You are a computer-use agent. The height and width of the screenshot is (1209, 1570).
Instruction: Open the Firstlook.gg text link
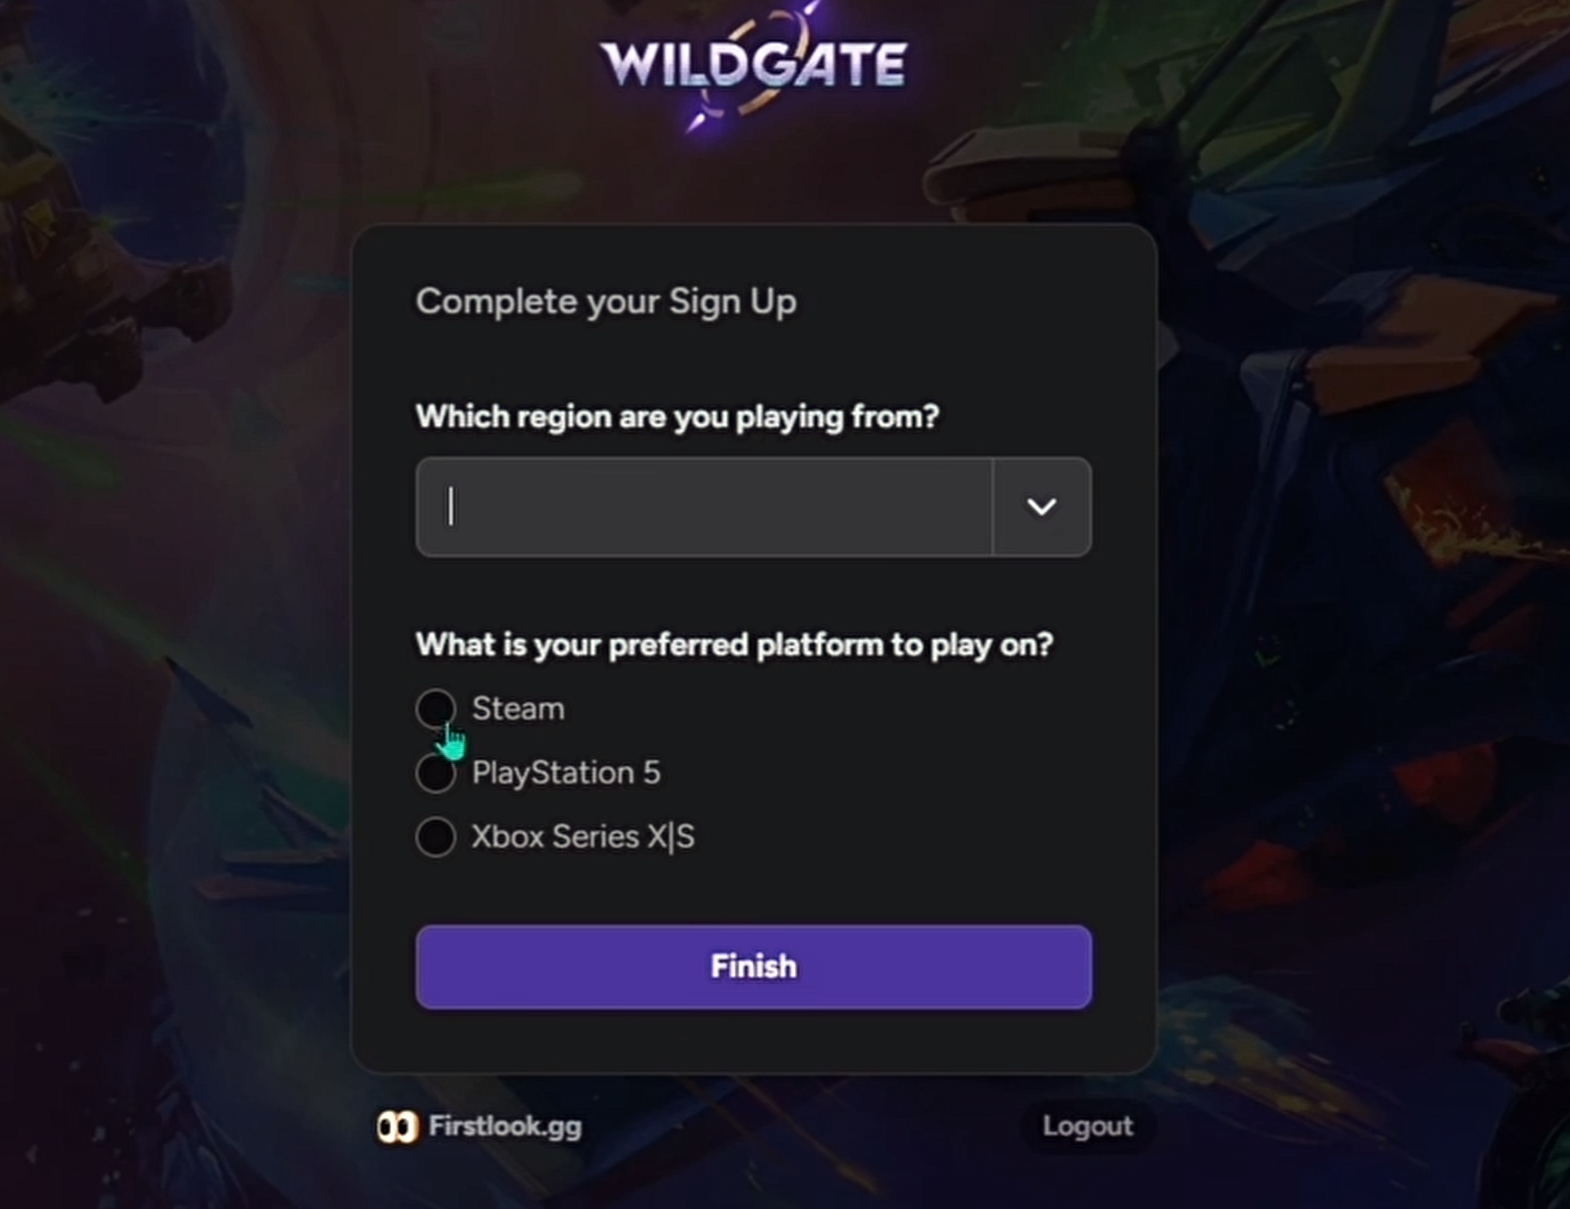tap(505, 1126)
